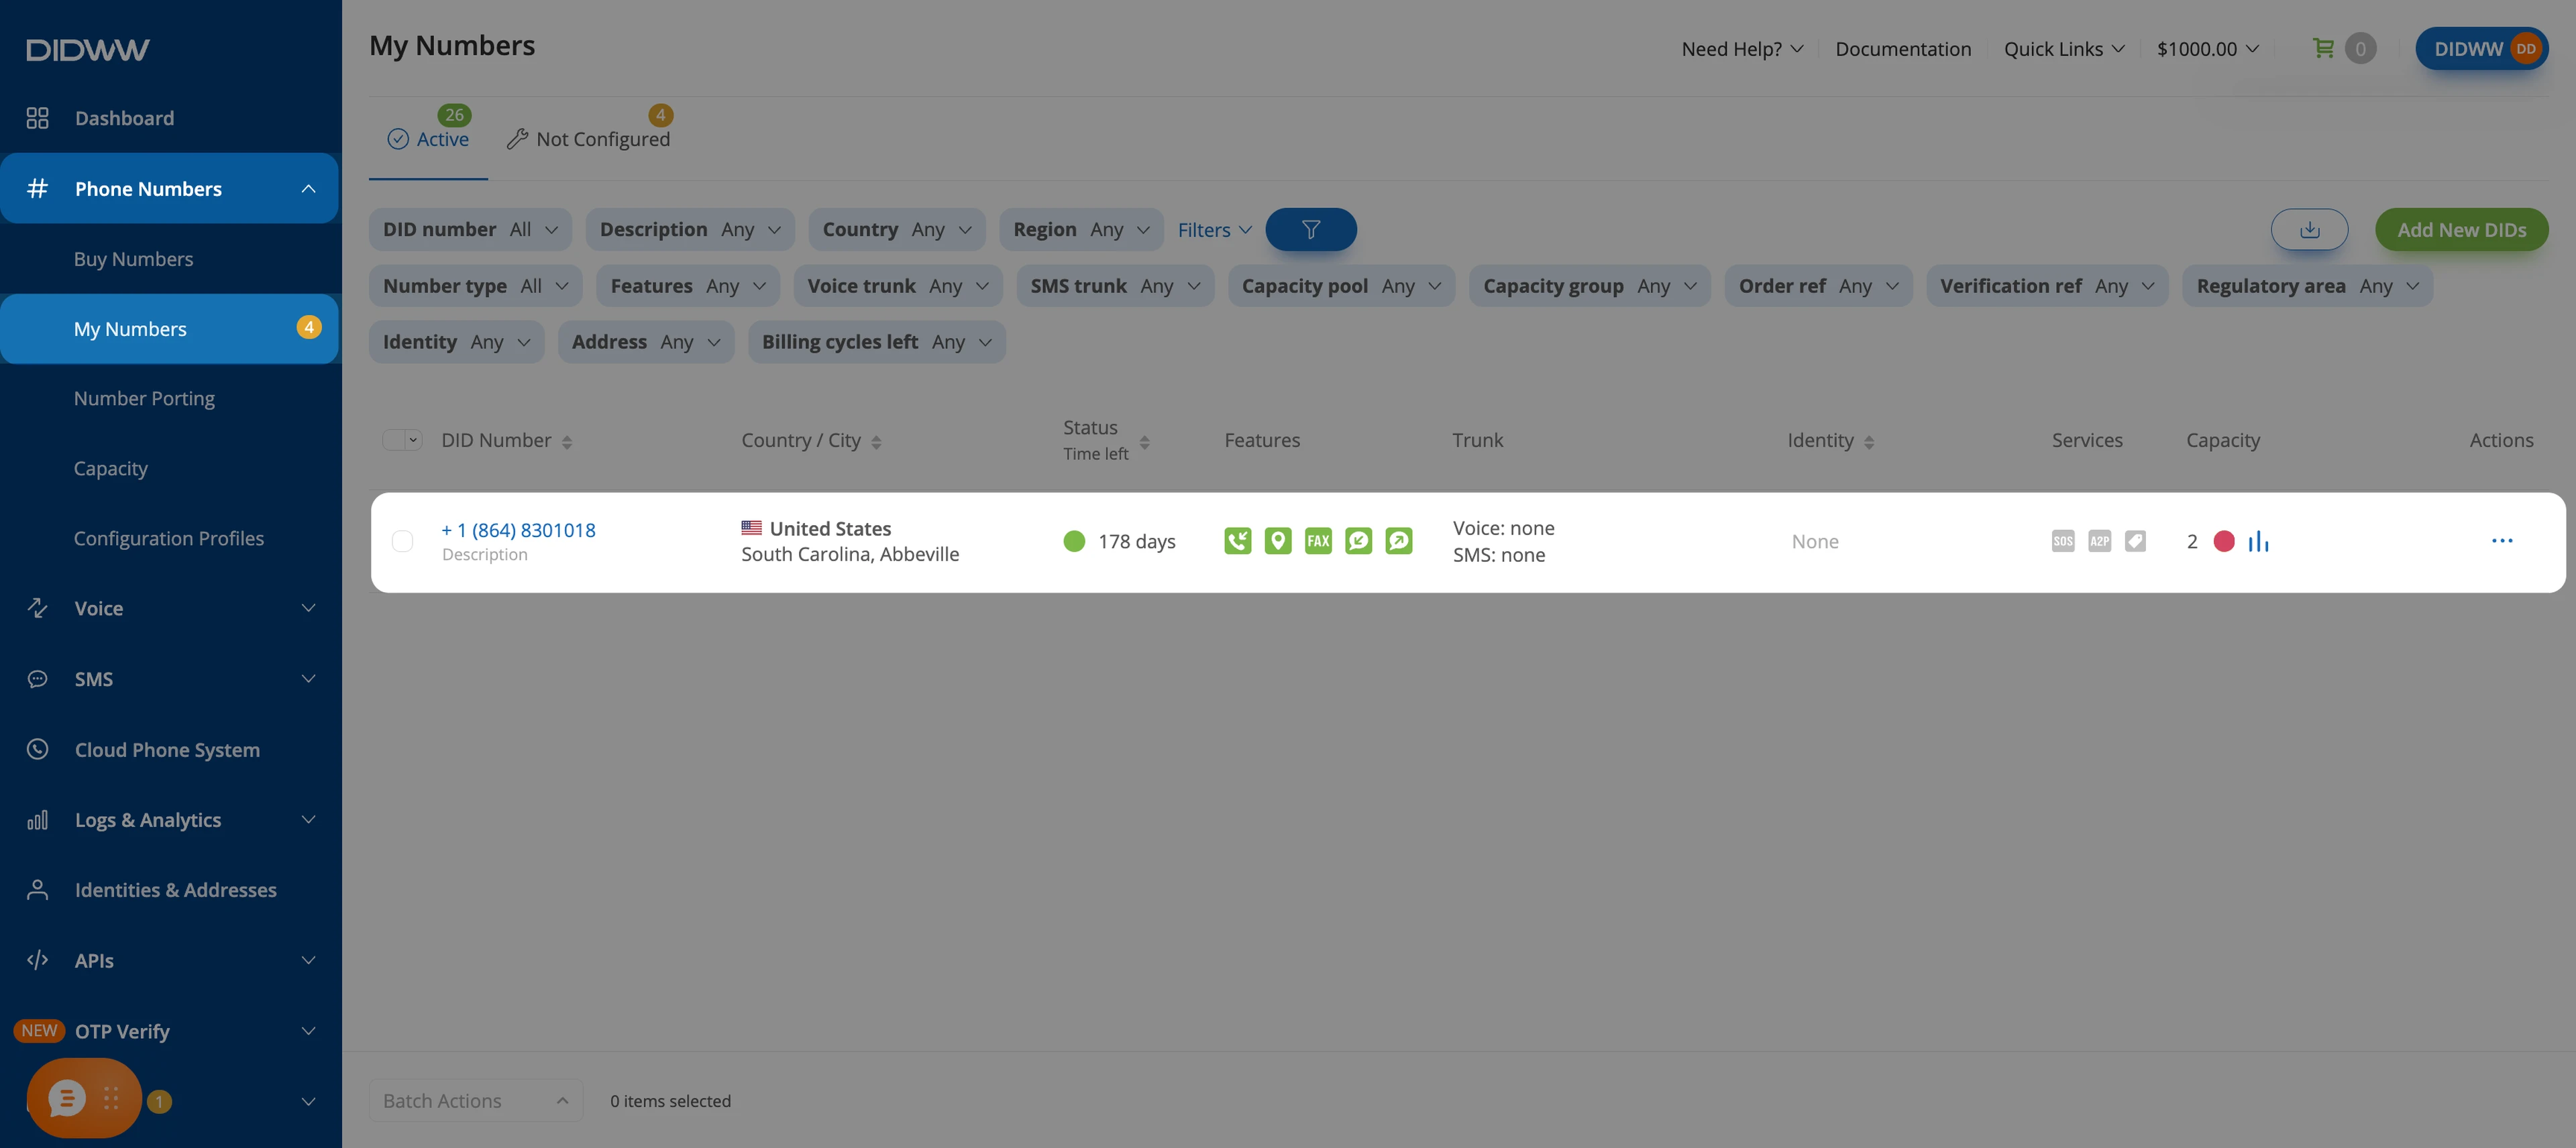Click the SOS service icon
This screenshot has height=1148, width=2576.
(x=2063, y=541)
